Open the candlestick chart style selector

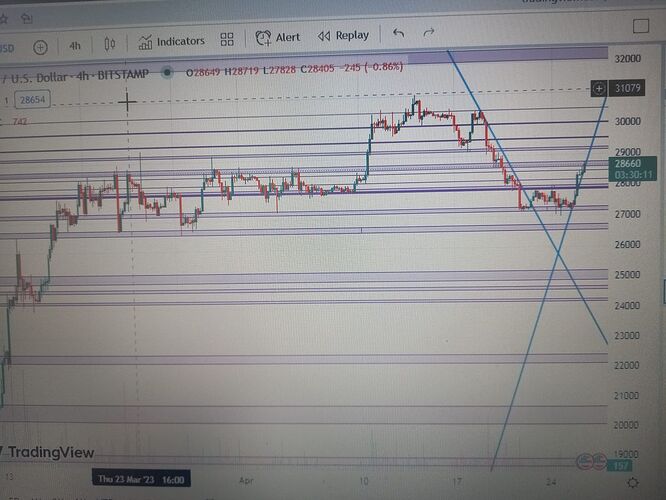point(110,44)
